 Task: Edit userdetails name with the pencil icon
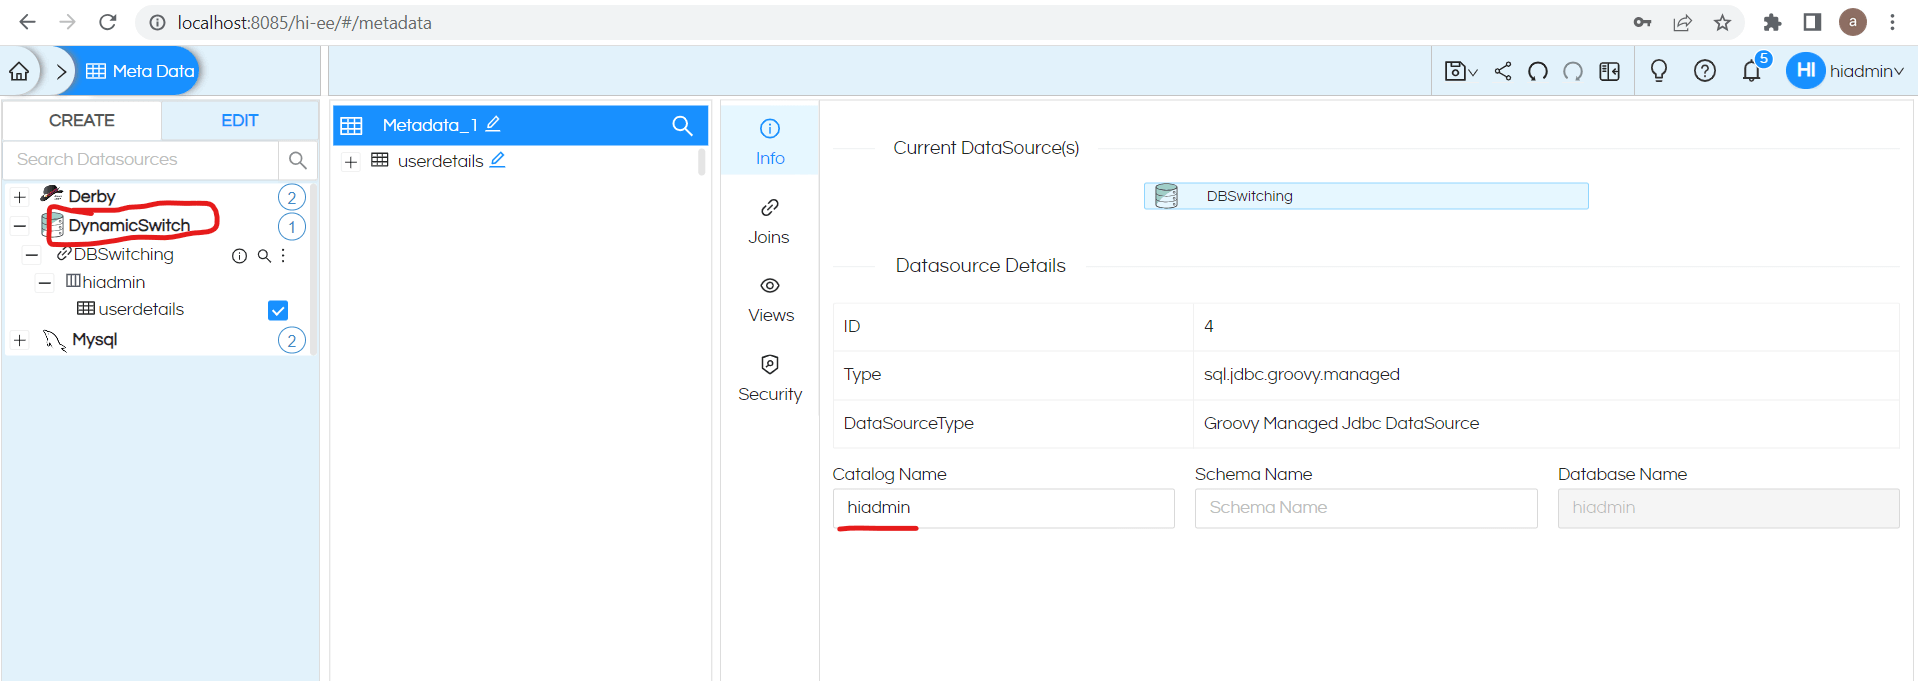(x=497, y=160)
